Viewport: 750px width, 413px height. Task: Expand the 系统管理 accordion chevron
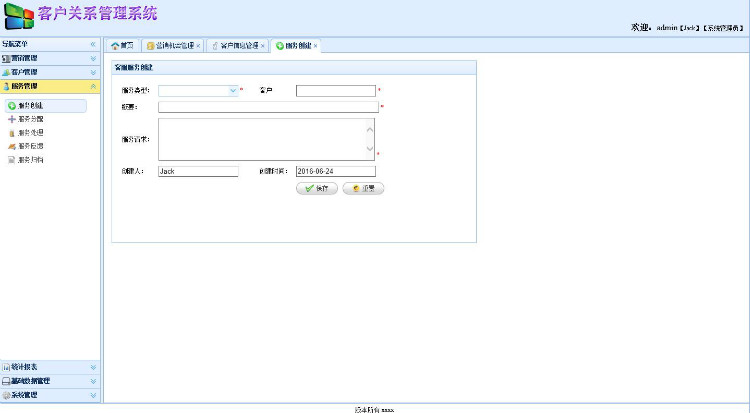coord(93,395)
